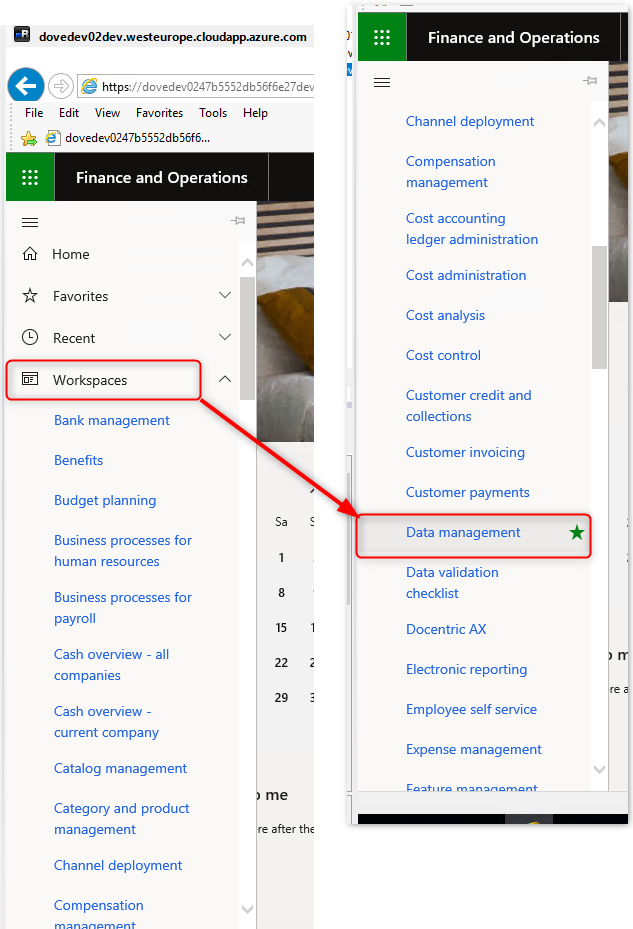This screenshot has height=929, width=633.
Task: Open Customer credit and collections
Action: pos(468,406)
